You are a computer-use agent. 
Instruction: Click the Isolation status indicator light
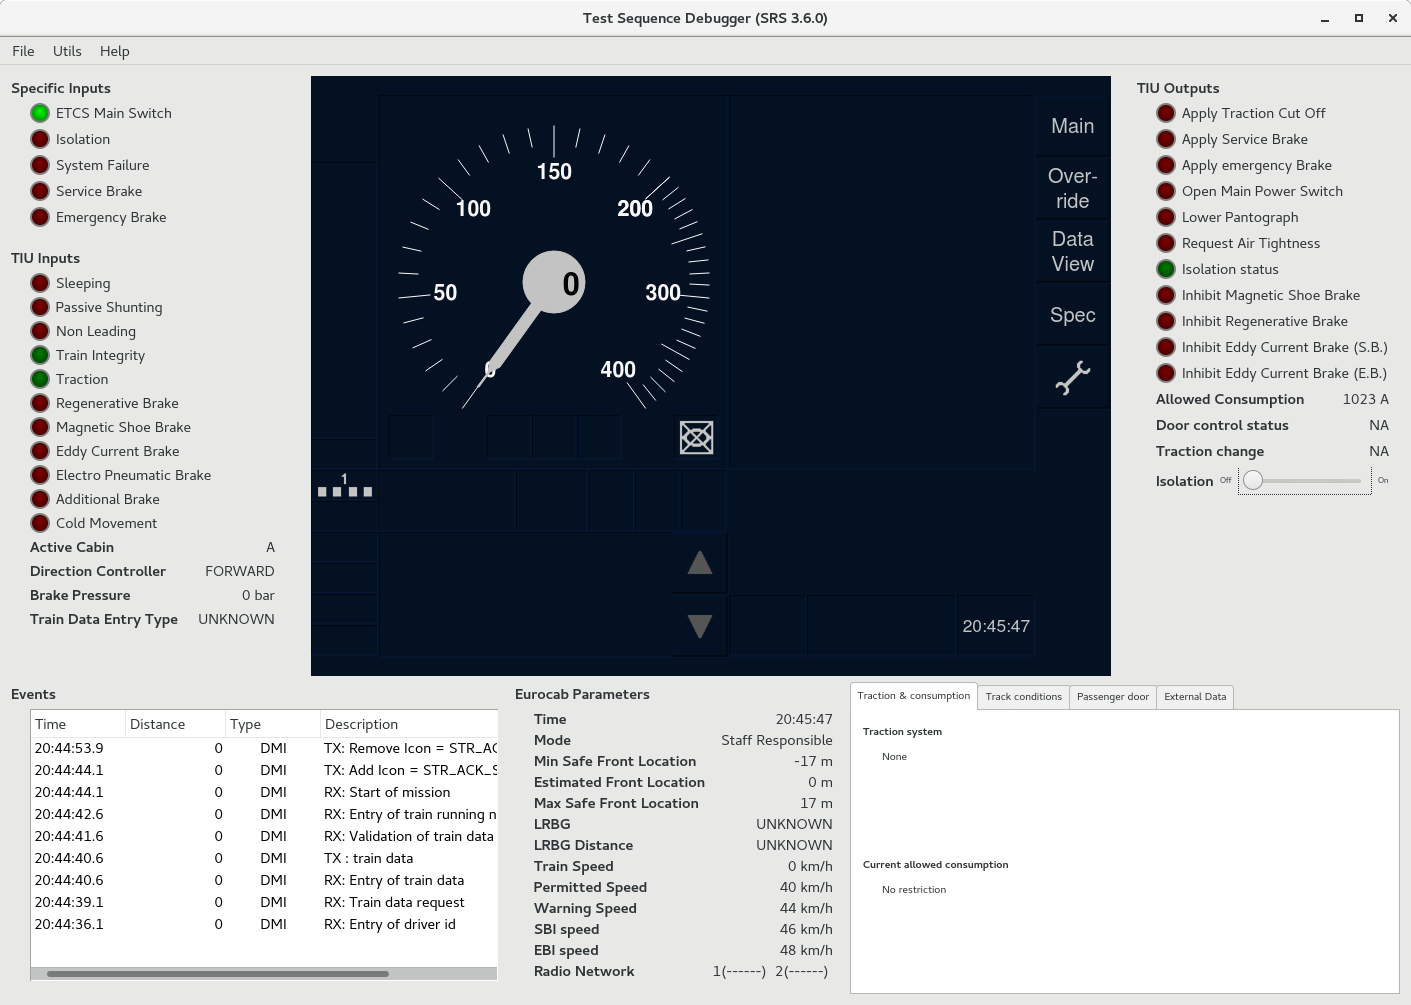pyautogui.click(x=1166, y=269)
